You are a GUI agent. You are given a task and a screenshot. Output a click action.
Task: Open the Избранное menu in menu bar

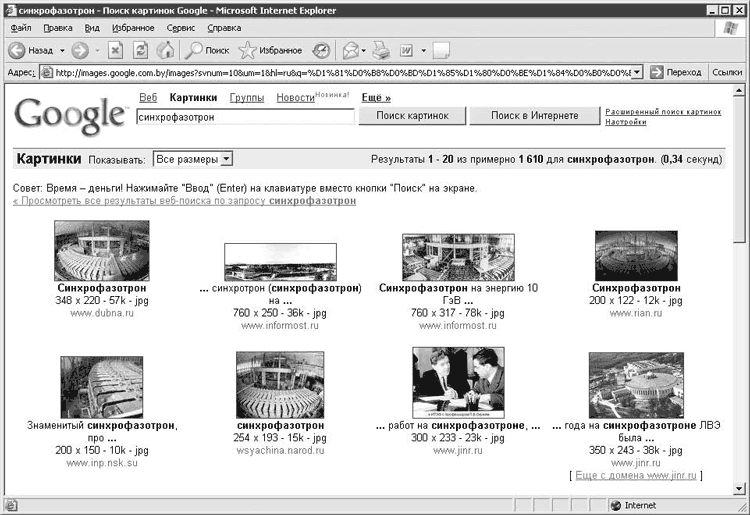pyautogui.click(x=133, y=28)
